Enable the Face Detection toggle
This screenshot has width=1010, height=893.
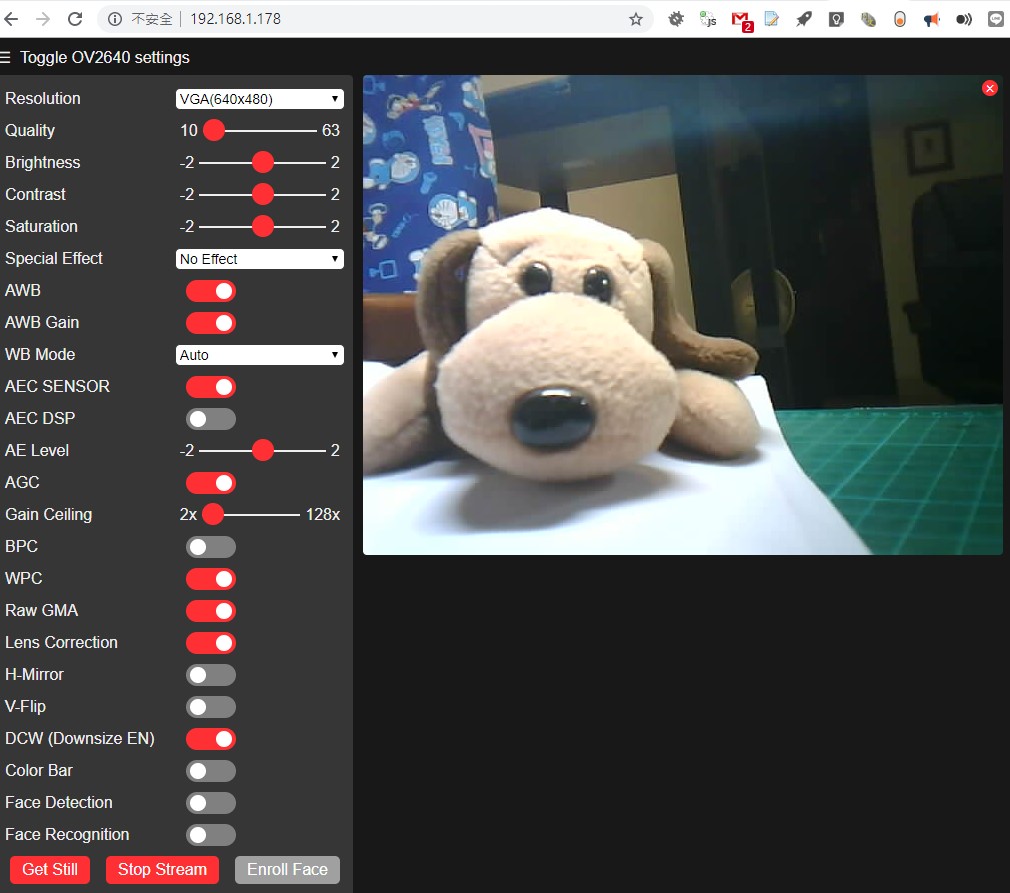coord(210,803)
